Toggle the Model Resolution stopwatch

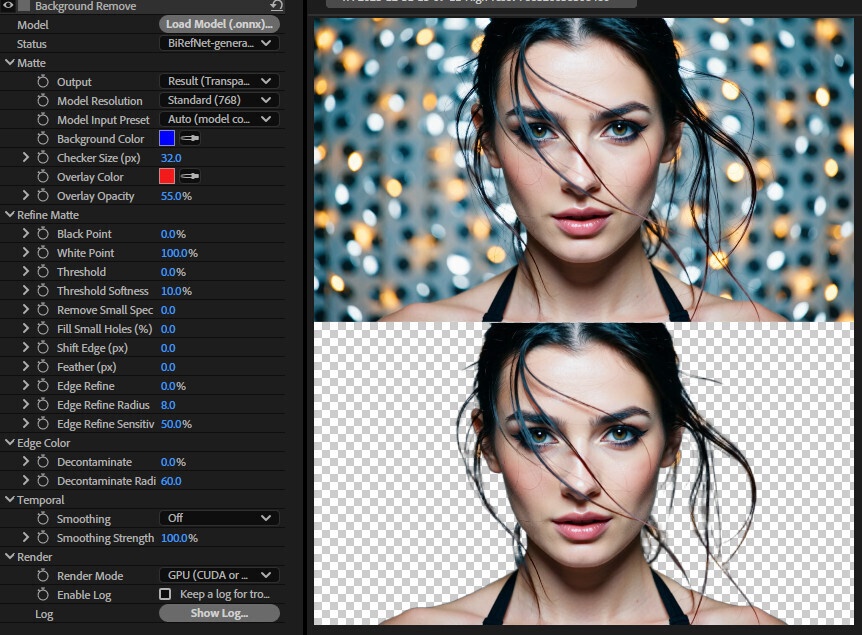(x=43, y=101)
